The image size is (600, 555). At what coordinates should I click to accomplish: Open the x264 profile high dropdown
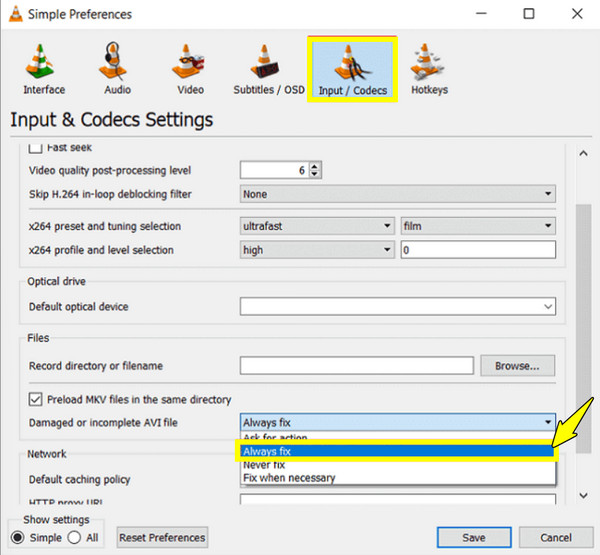tap(317, 250)
